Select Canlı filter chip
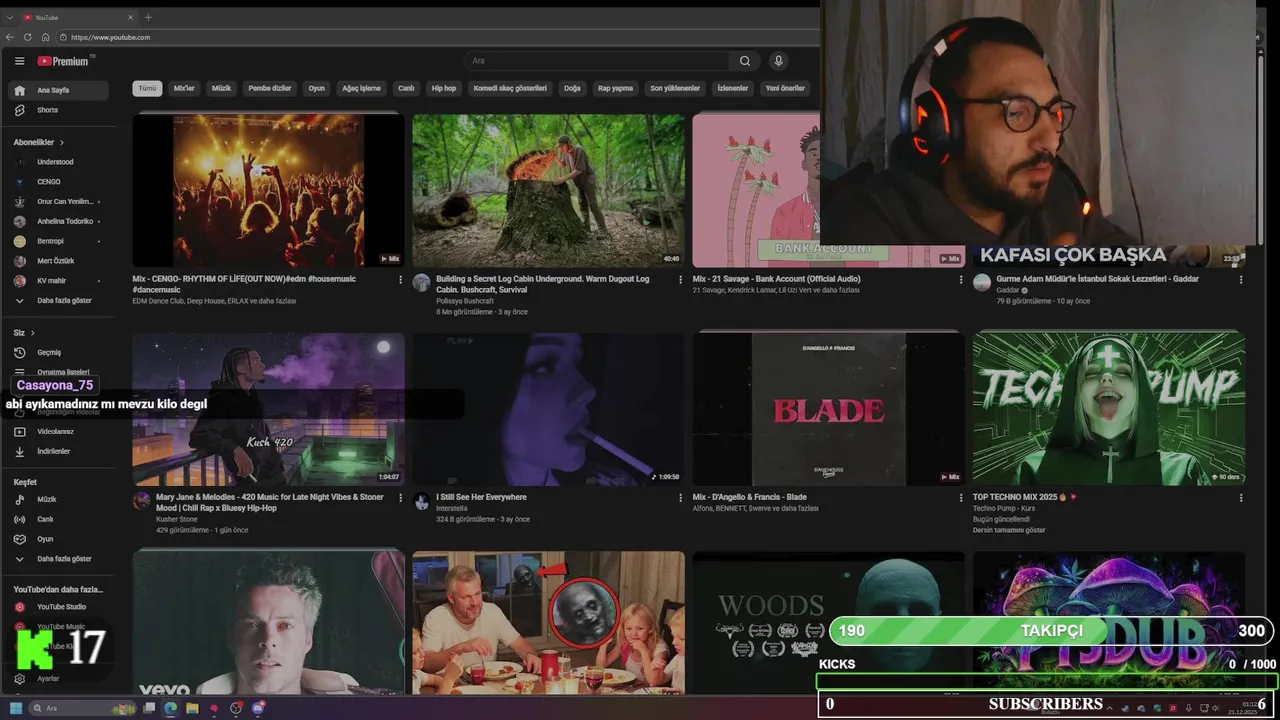1280x720 pixels. [406, 88]
